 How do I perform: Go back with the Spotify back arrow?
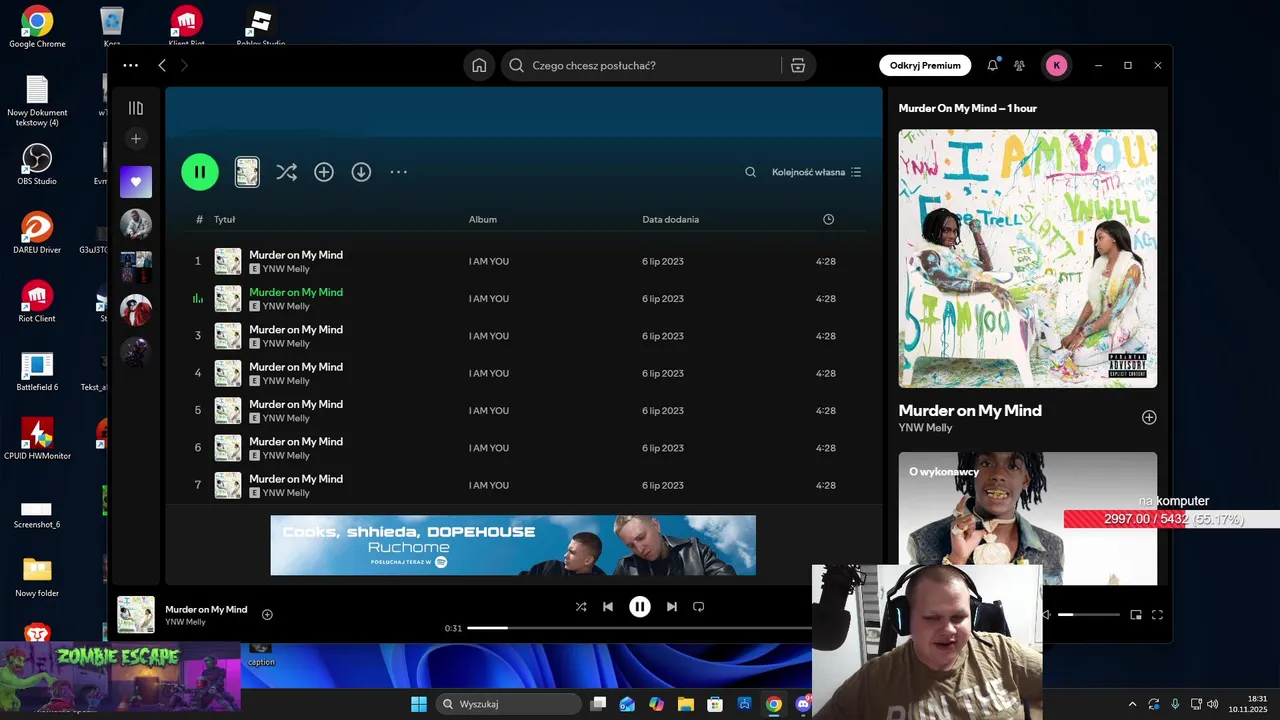point(162,65)
